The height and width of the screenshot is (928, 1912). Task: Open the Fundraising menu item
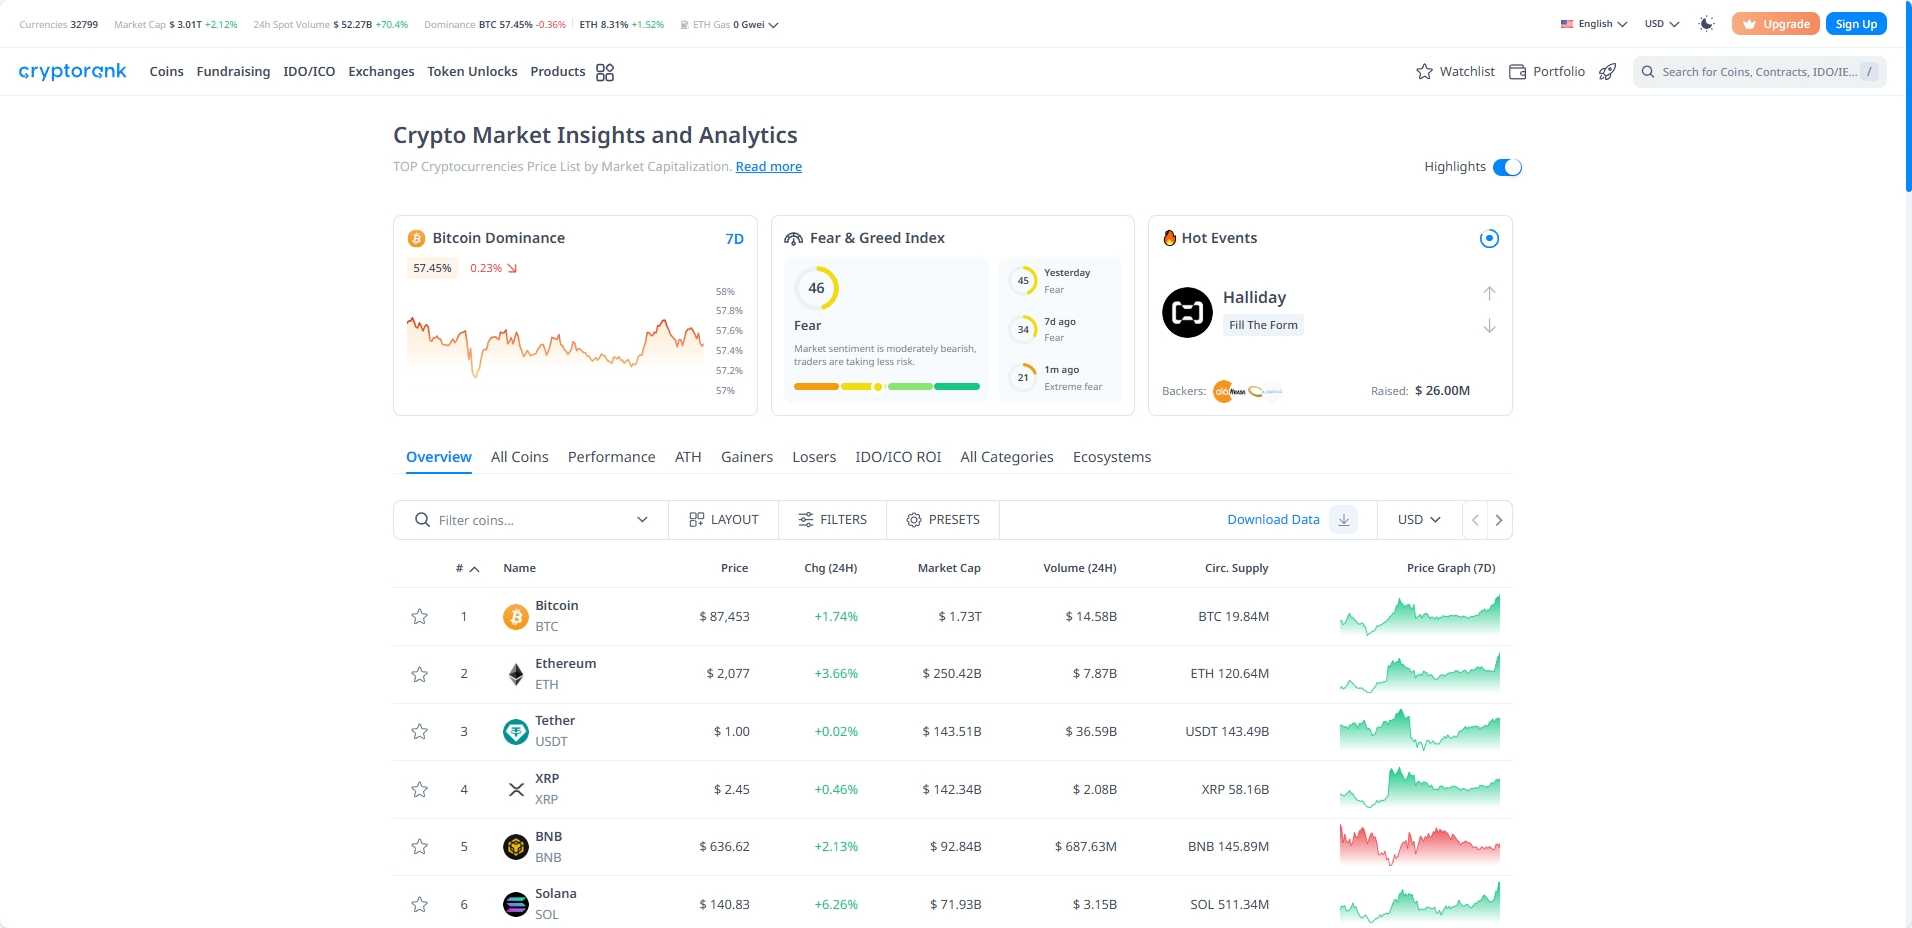(x=232, y=71)
